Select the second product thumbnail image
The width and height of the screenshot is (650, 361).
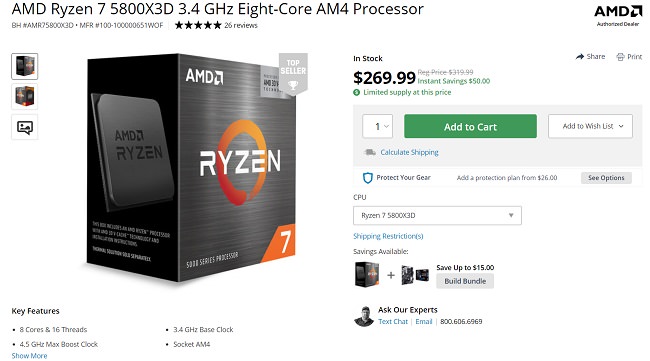tap(25, 97)
